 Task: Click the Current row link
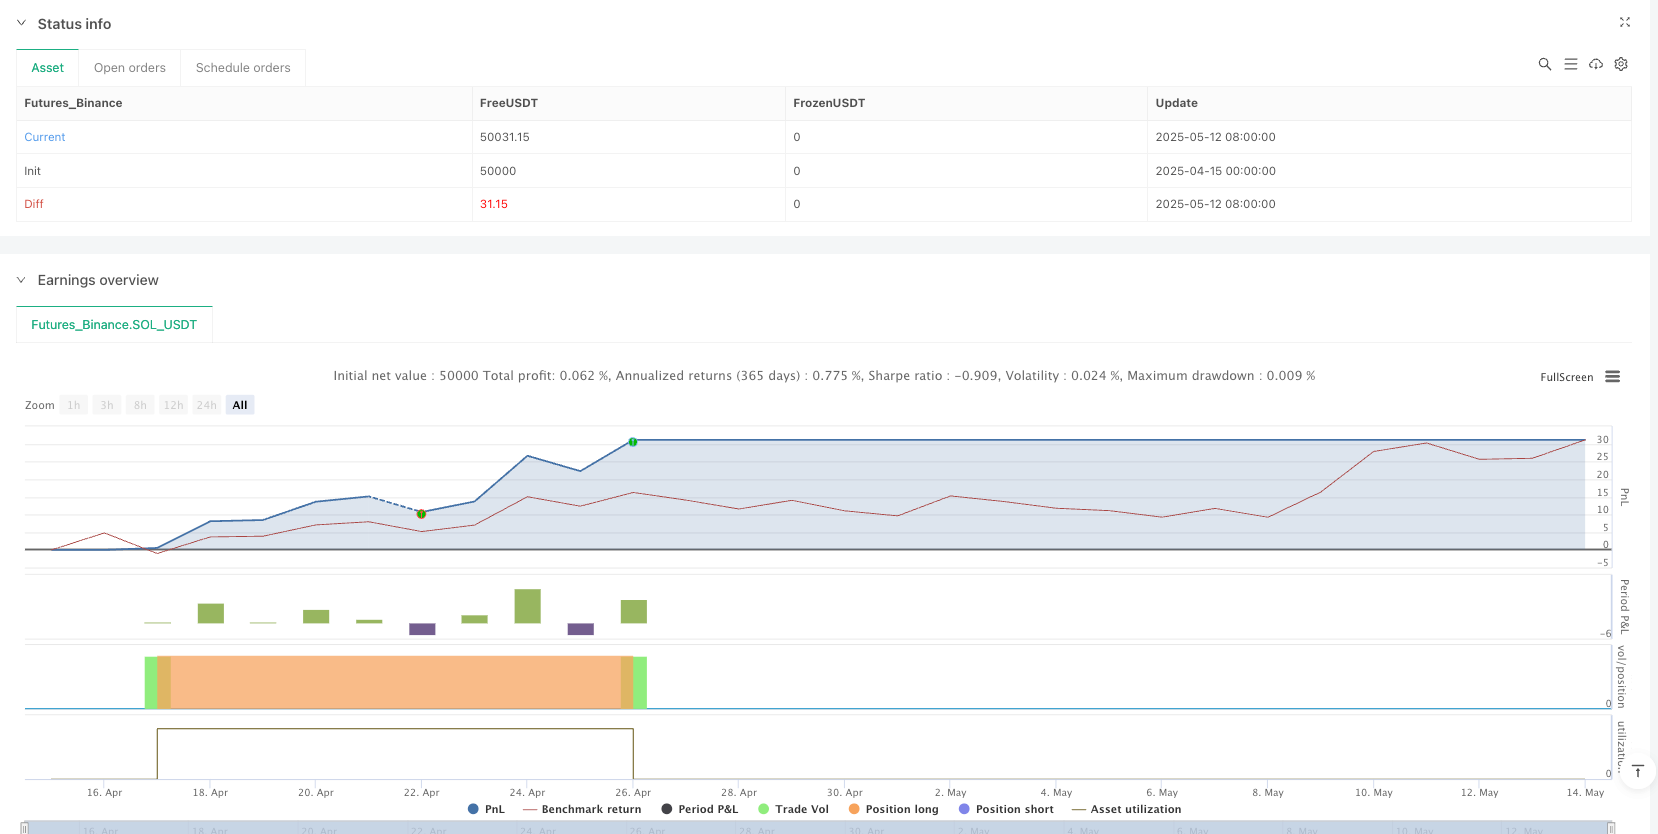click(x=45, y=137)
